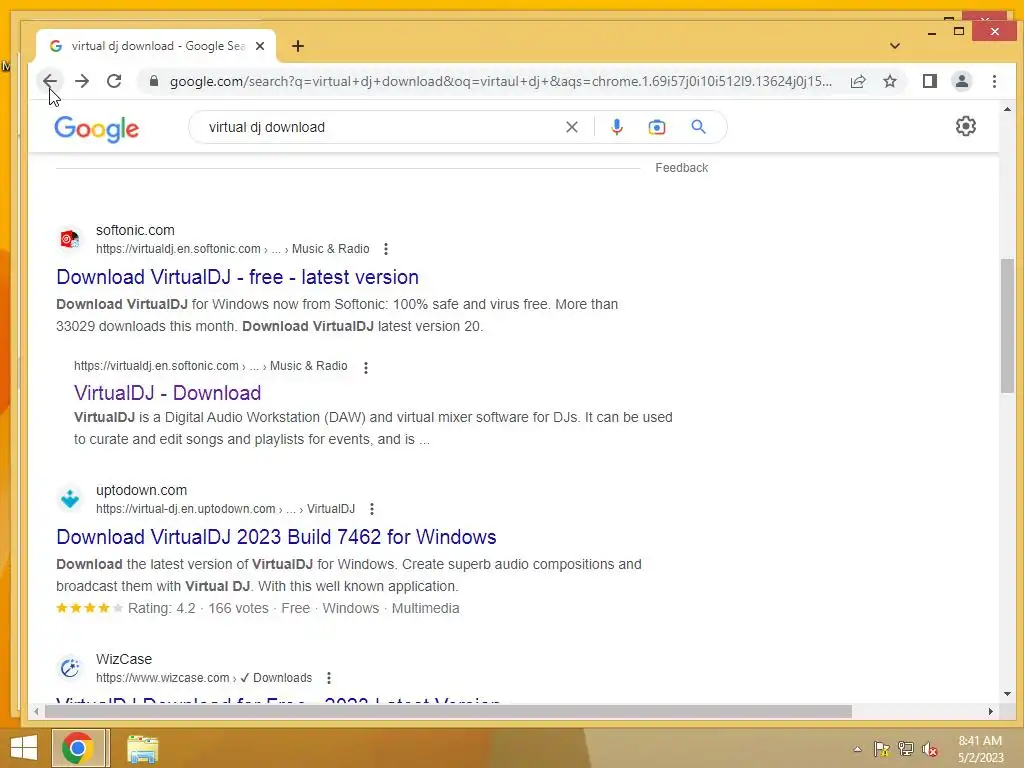Open Action Center flag icon
Image resolution: width=1024 pixels, height=768 pixels.
coord(881,749)
